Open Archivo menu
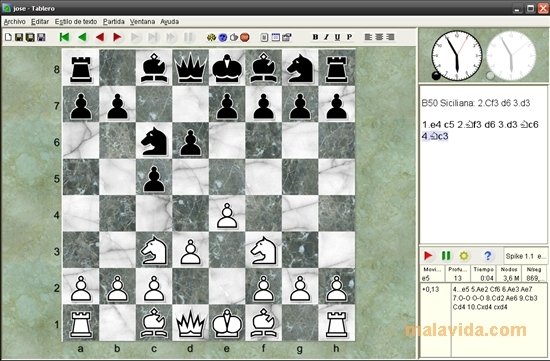Image resolution: width=550 pixels, height=361 pixels. (x=14, y=22)
